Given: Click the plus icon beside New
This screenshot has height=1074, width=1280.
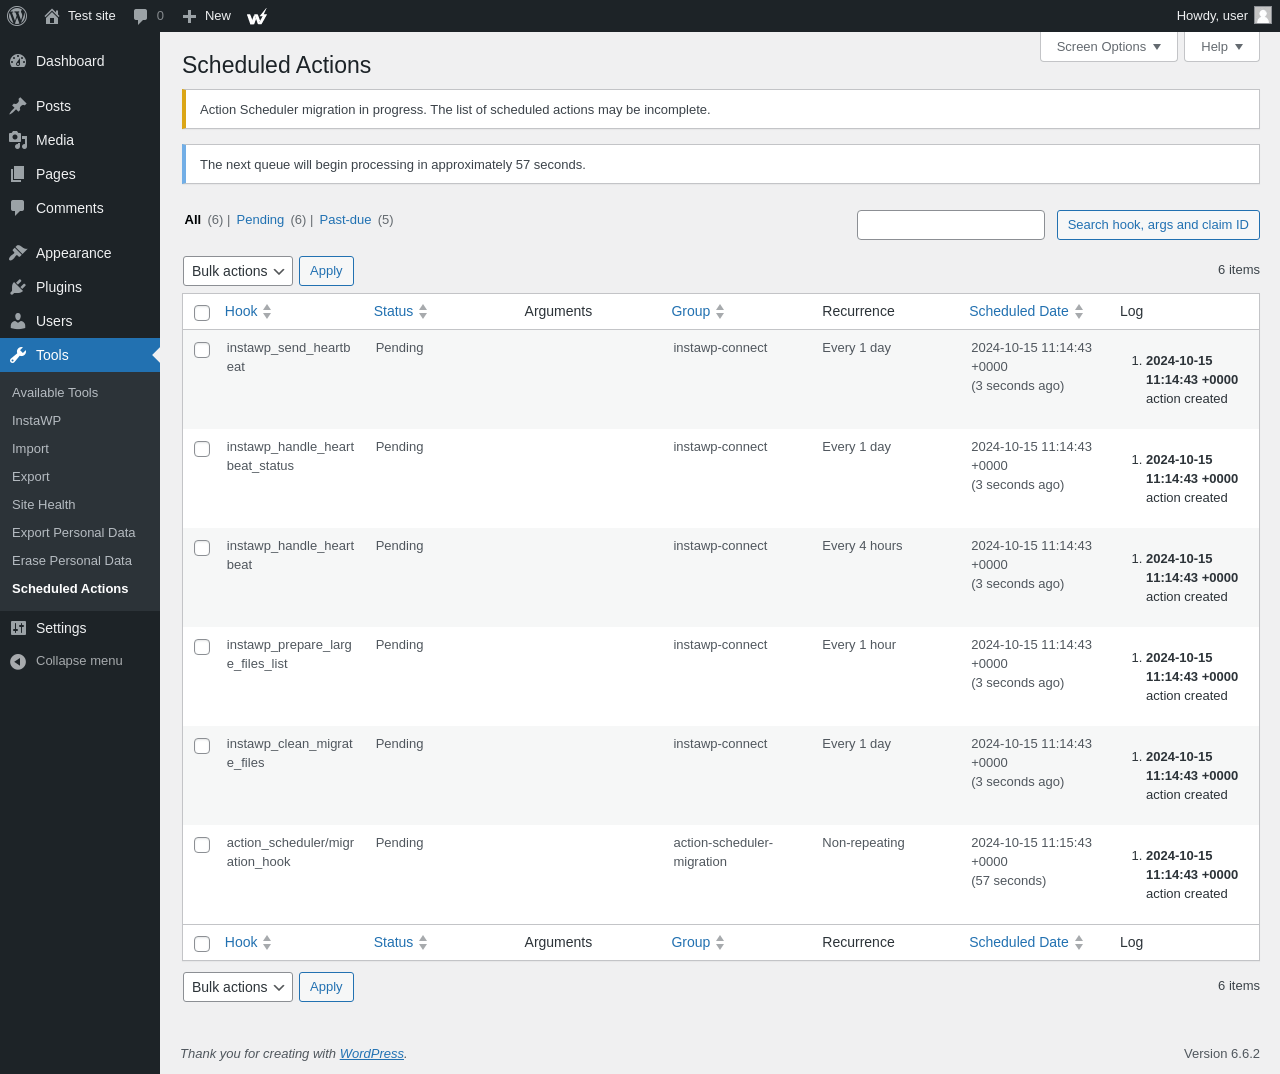Looking at the screenshot, I should (189, 16).
